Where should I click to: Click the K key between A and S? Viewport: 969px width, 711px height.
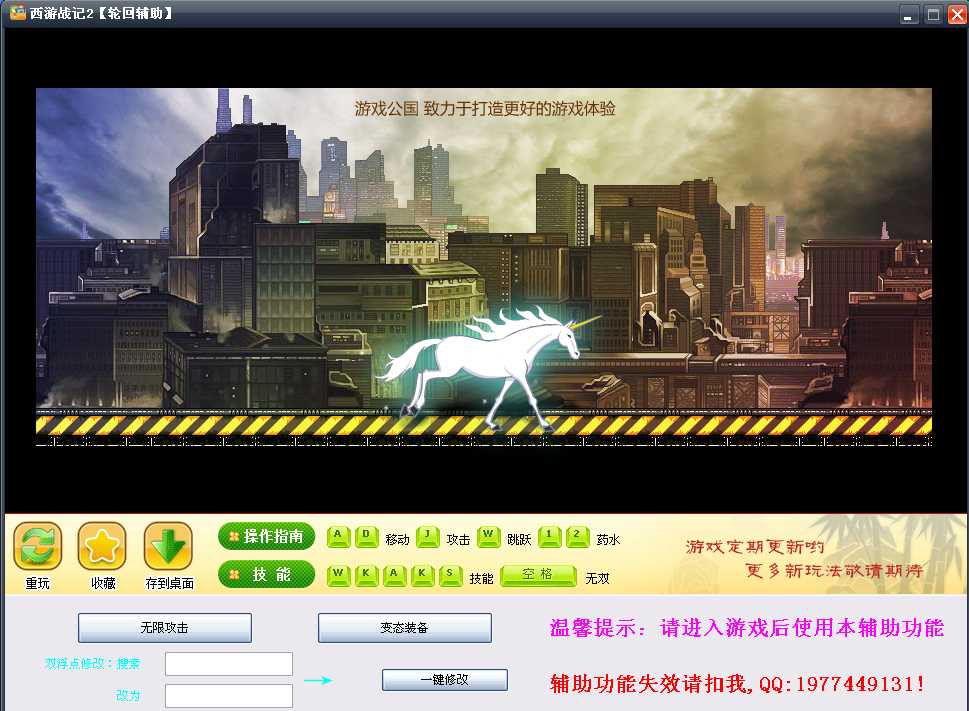coord(423,576)
